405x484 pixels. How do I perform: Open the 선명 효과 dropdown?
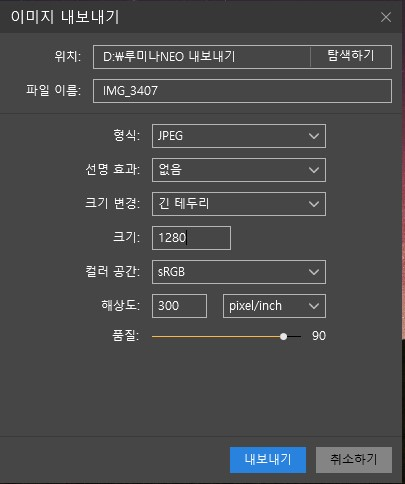[239, 170]
